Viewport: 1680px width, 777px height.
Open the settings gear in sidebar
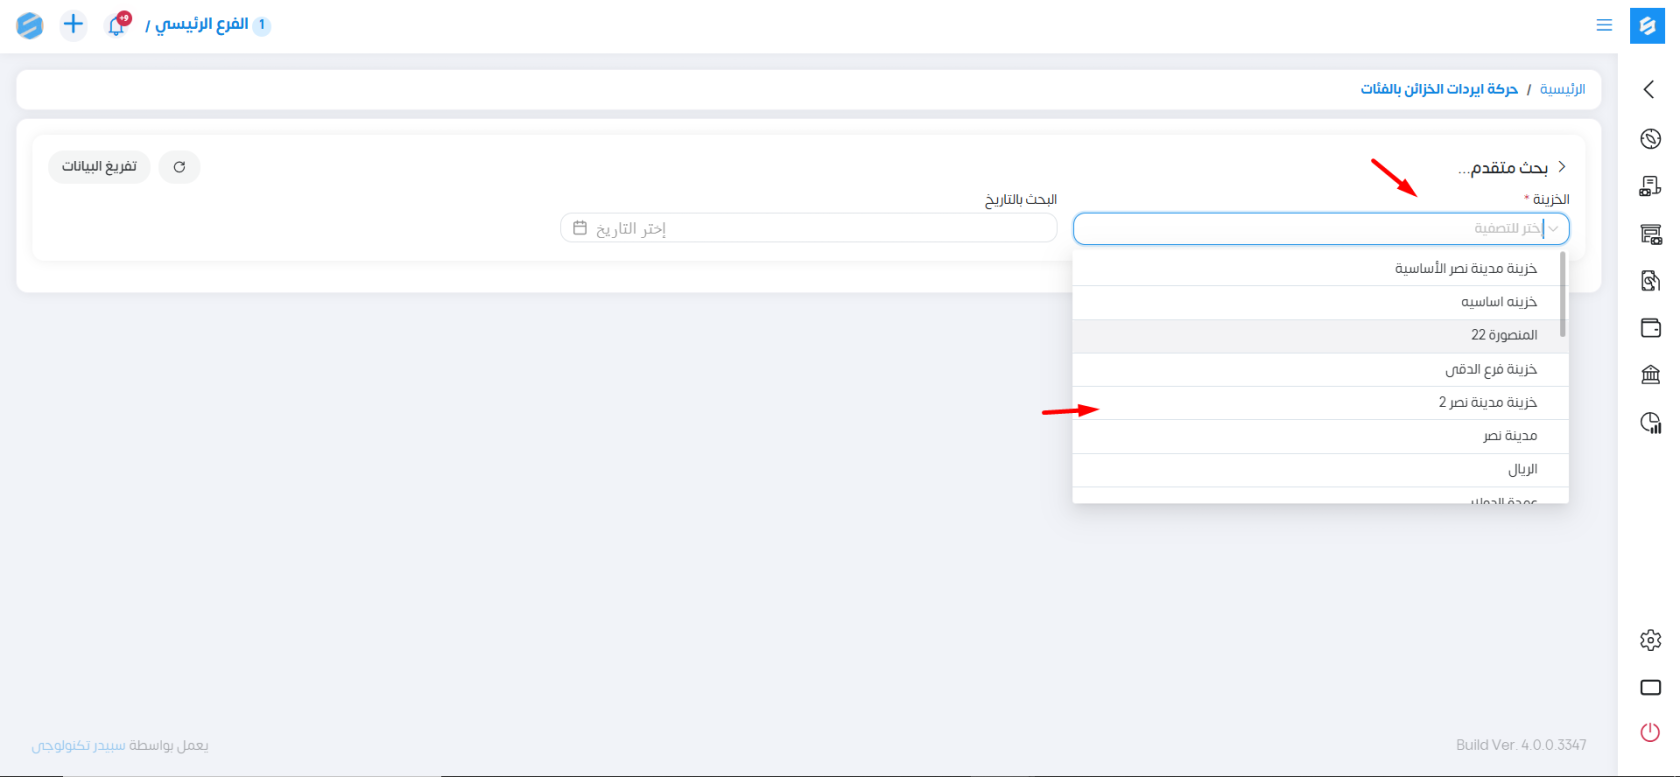pyautogui.click(x=1650, y=640)
